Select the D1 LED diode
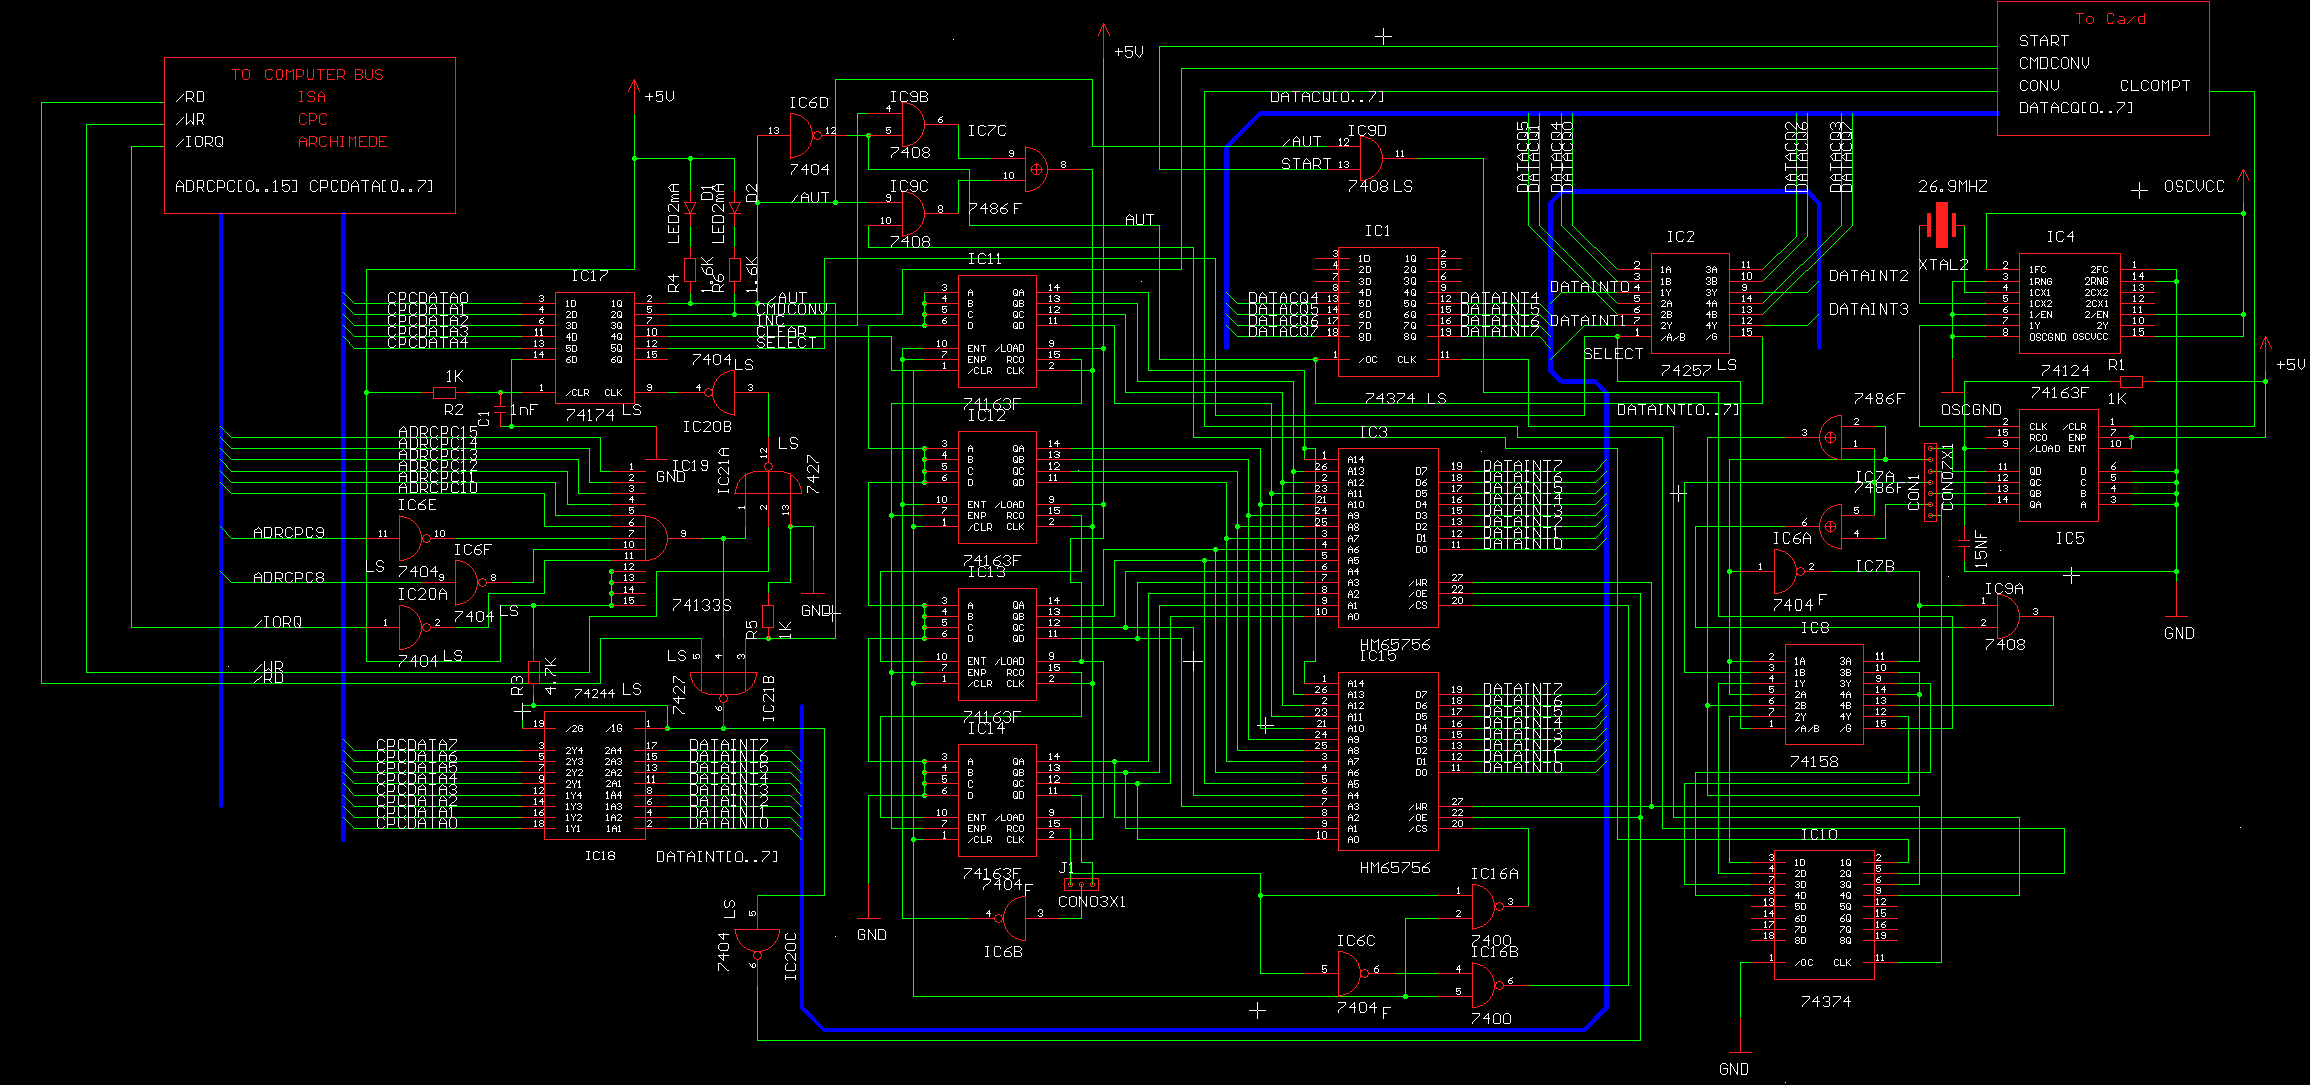 click(x=690, y=208)
